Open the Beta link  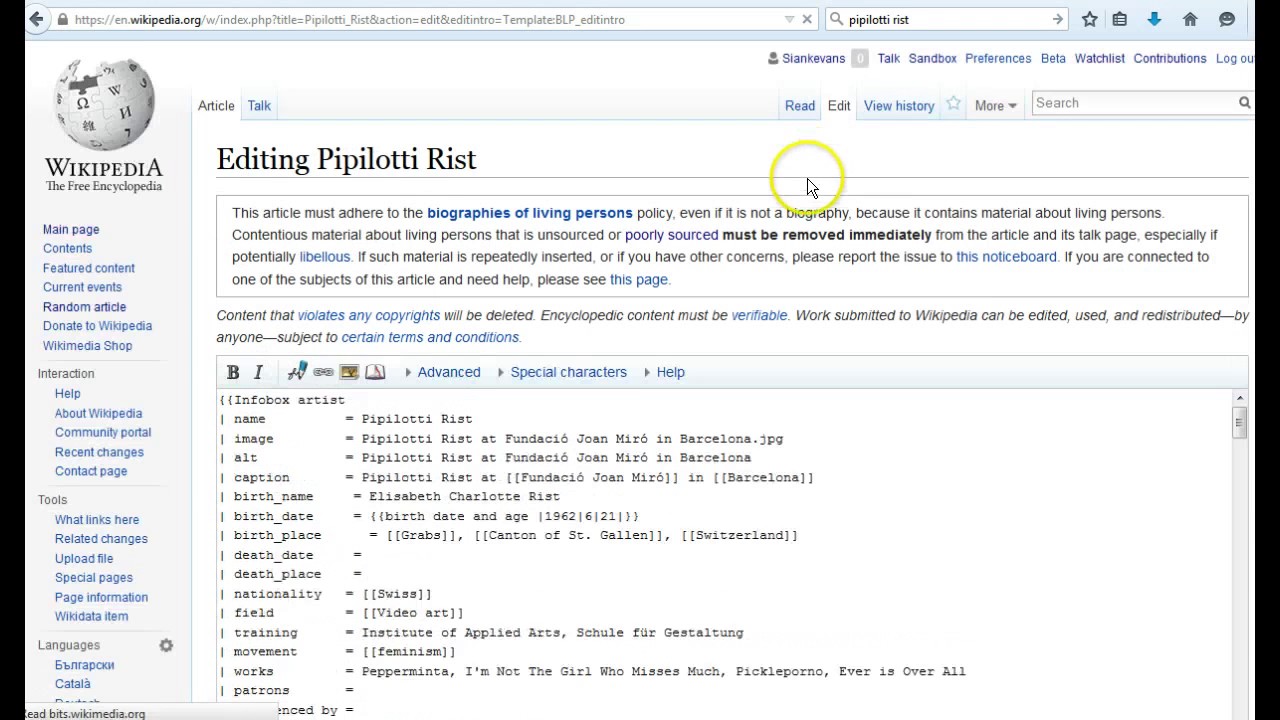[x=1053, y=59]
